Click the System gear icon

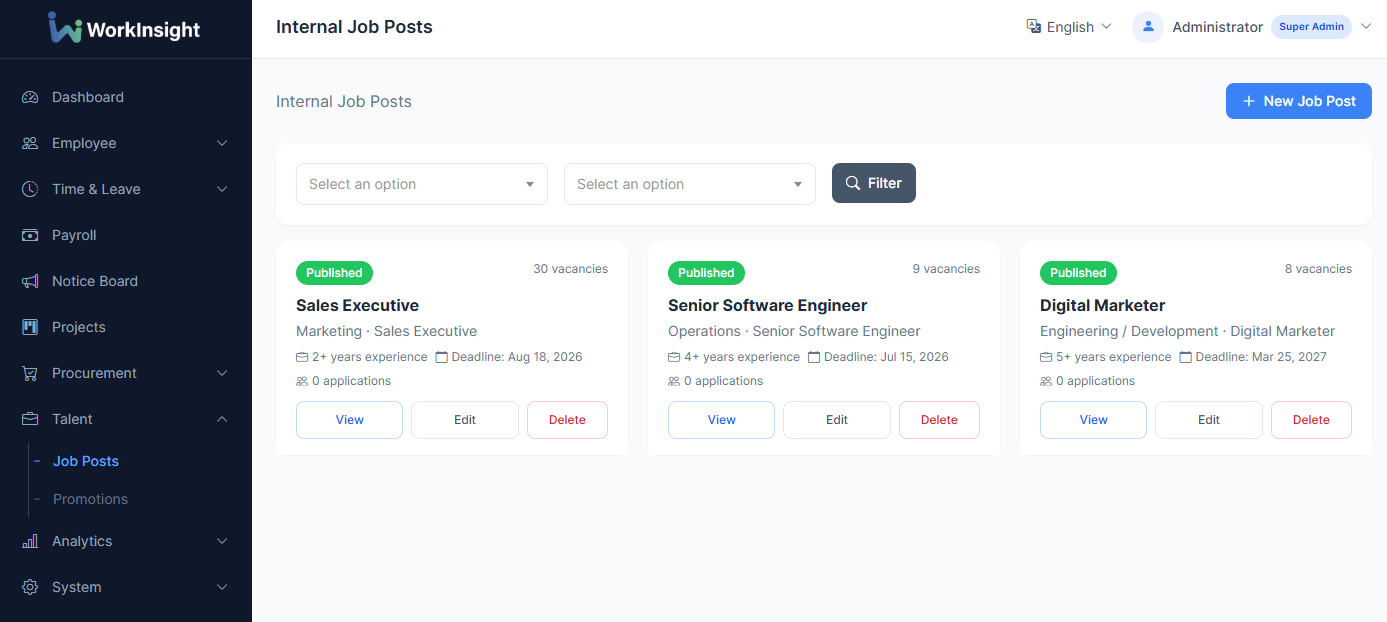(30, 587)
